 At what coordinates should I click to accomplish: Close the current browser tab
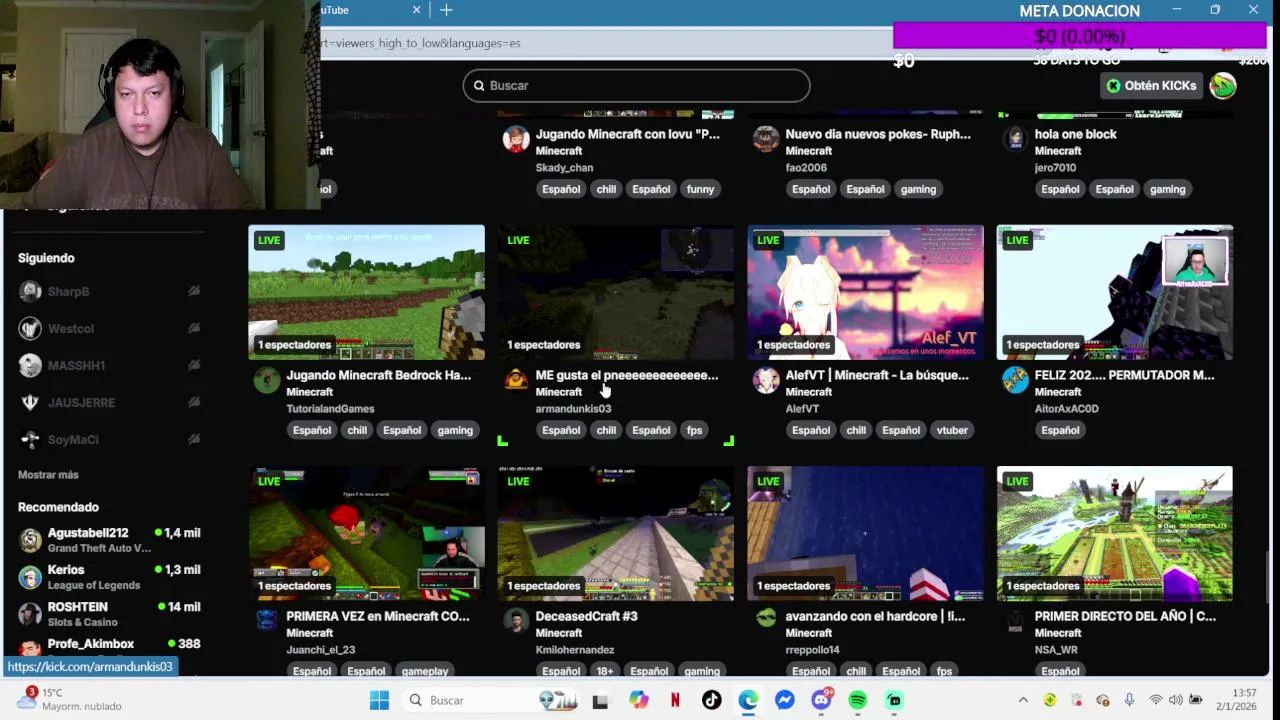point(417,10)
